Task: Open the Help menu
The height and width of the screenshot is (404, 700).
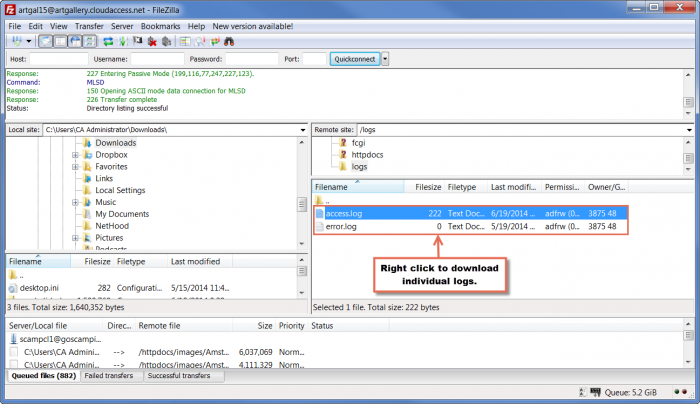Action: [x=196, y=26]
